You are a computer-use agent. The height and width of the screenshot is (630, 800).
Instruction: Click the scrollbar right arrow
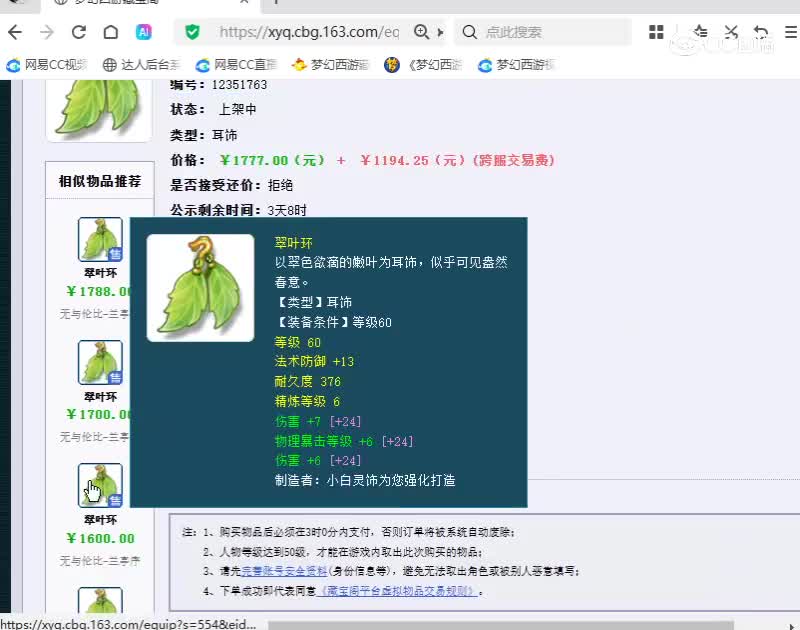[791, 625]
